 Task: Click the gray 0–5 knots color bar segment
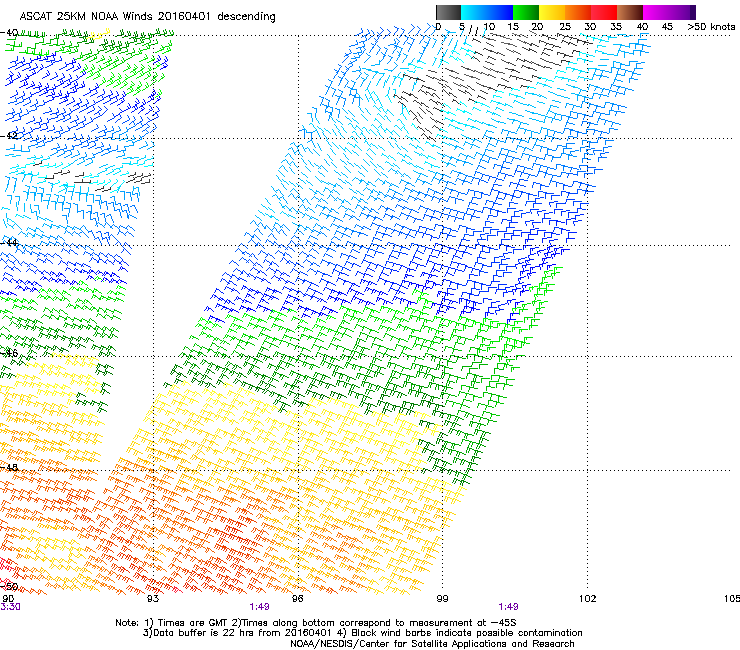pos(448,12)
